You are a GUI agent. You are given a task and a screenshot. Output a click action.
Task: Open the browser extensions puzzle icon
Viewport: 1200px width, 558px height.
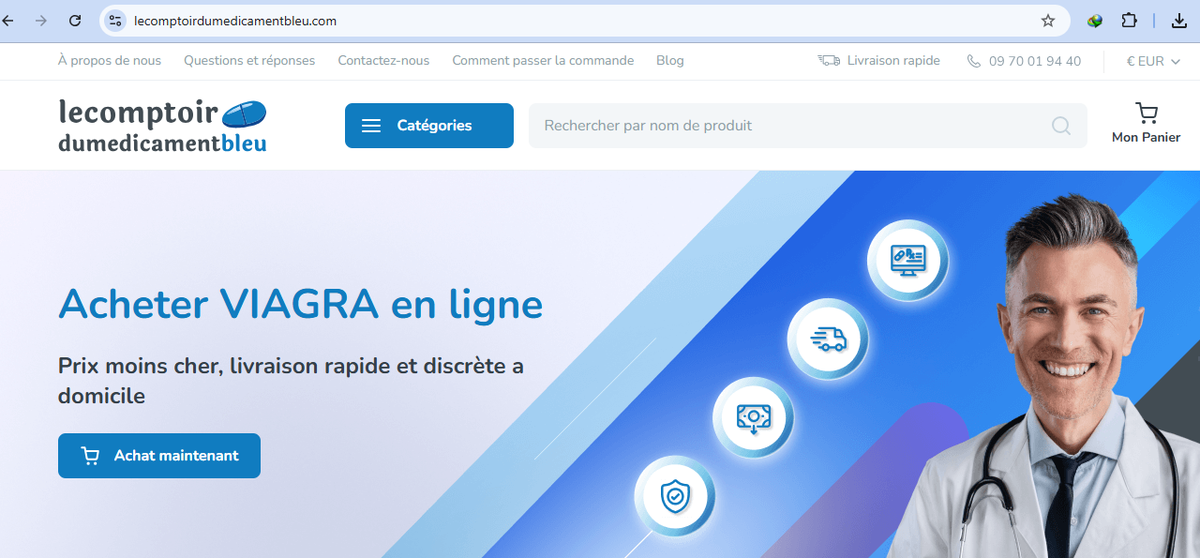[1129, 20]
